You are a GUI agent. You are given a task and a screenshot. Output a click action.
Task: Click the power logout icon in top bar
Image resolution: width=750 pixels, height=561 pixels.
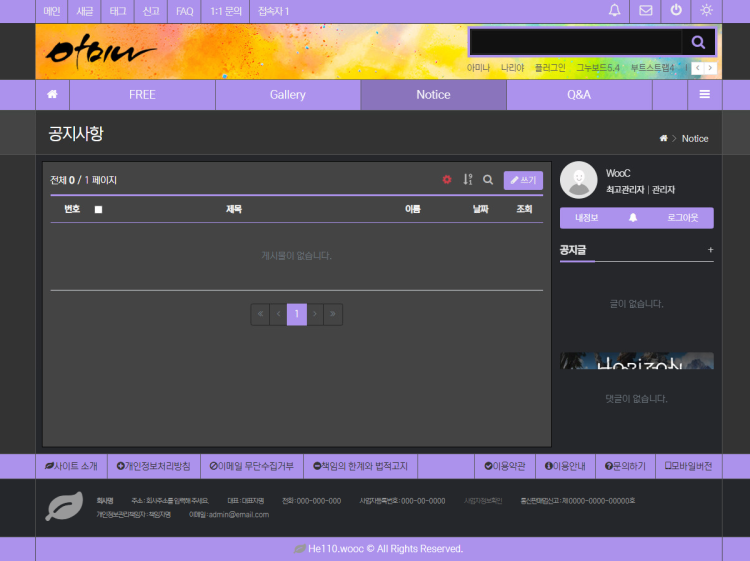[676, 11]
